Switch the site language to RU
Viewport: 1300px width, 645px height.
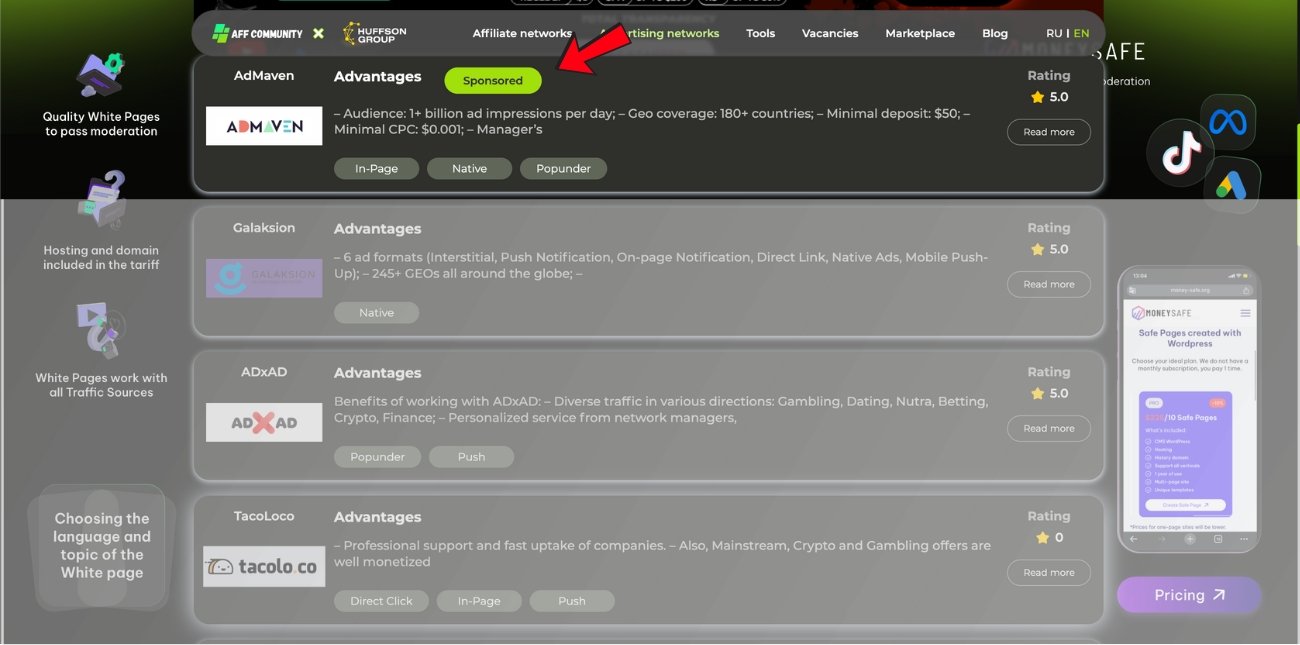[x=1054, y=32]
